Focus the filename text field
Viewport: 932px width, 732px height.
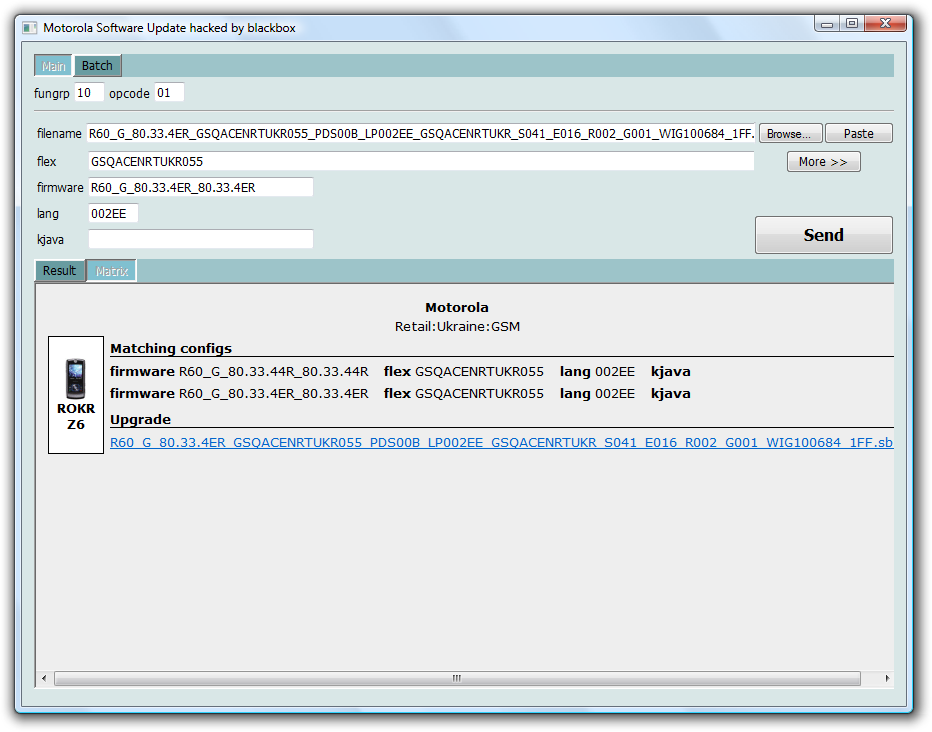tap(421, 134)
